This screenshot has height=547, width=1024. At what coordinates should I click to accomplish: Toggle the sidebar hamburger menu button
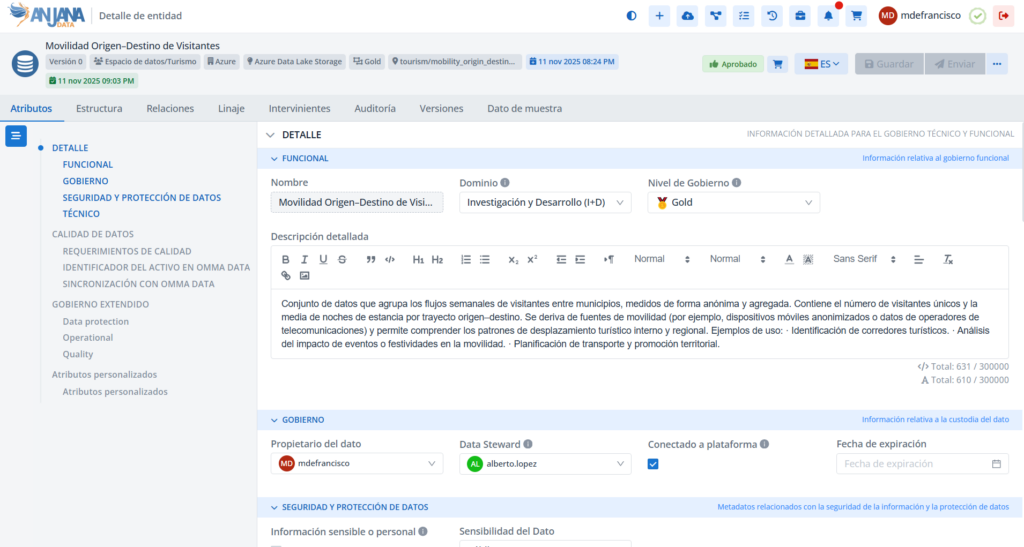(16, 136)
